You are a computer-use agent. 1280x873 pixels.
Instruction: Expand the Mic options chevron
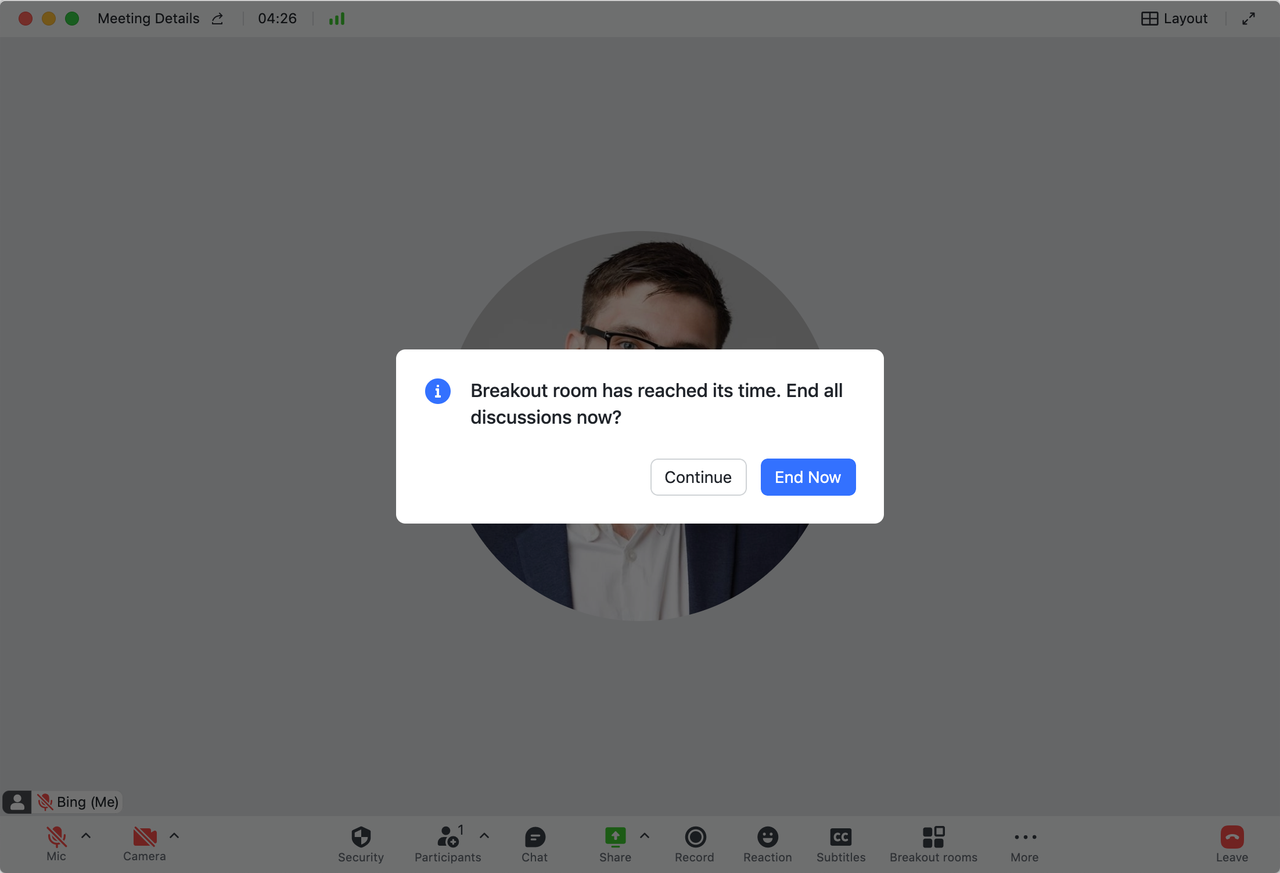(86, 835)
